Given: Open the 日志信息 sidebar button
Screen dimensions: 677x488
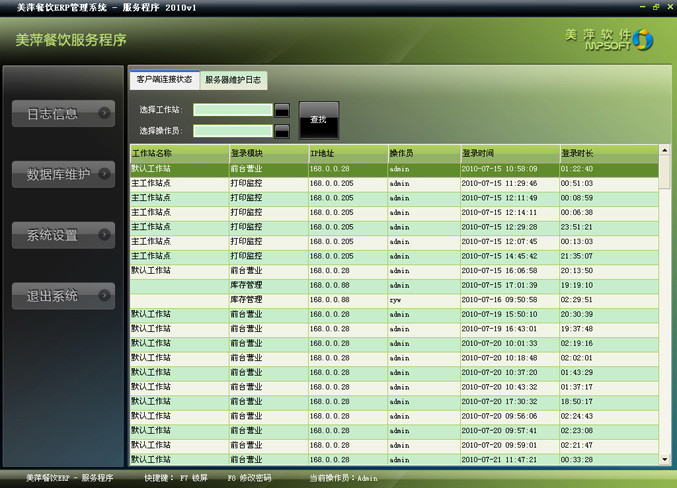Looking at the screenshot, I should coord(63,114).
